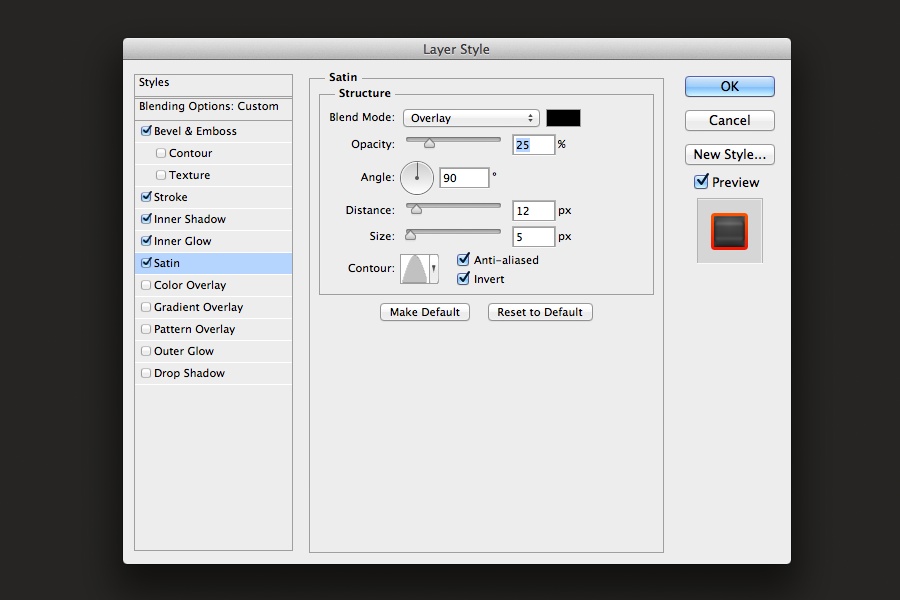This screenshot has width=900, height=600.
Task: Click the layer style preview thumbnail
Action: pos(729,230)
